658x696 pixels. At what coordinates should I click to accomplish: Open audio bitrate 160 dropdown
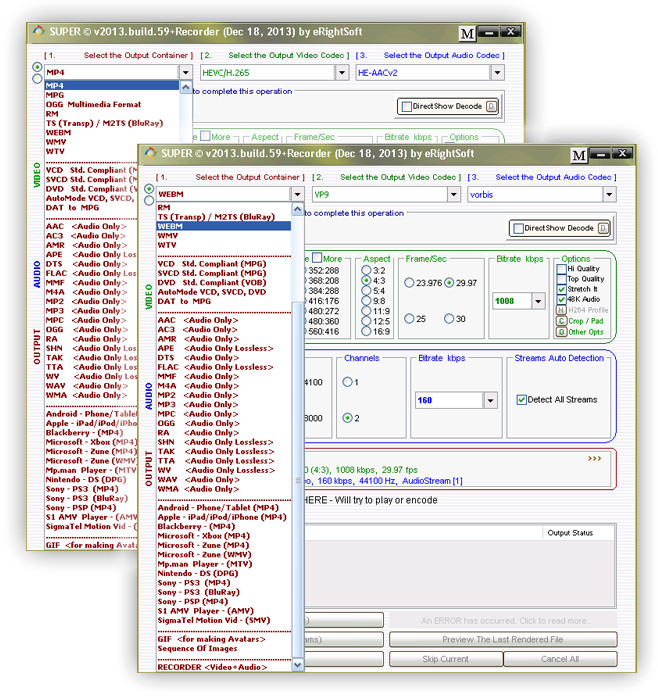click(x=490, y=400)
